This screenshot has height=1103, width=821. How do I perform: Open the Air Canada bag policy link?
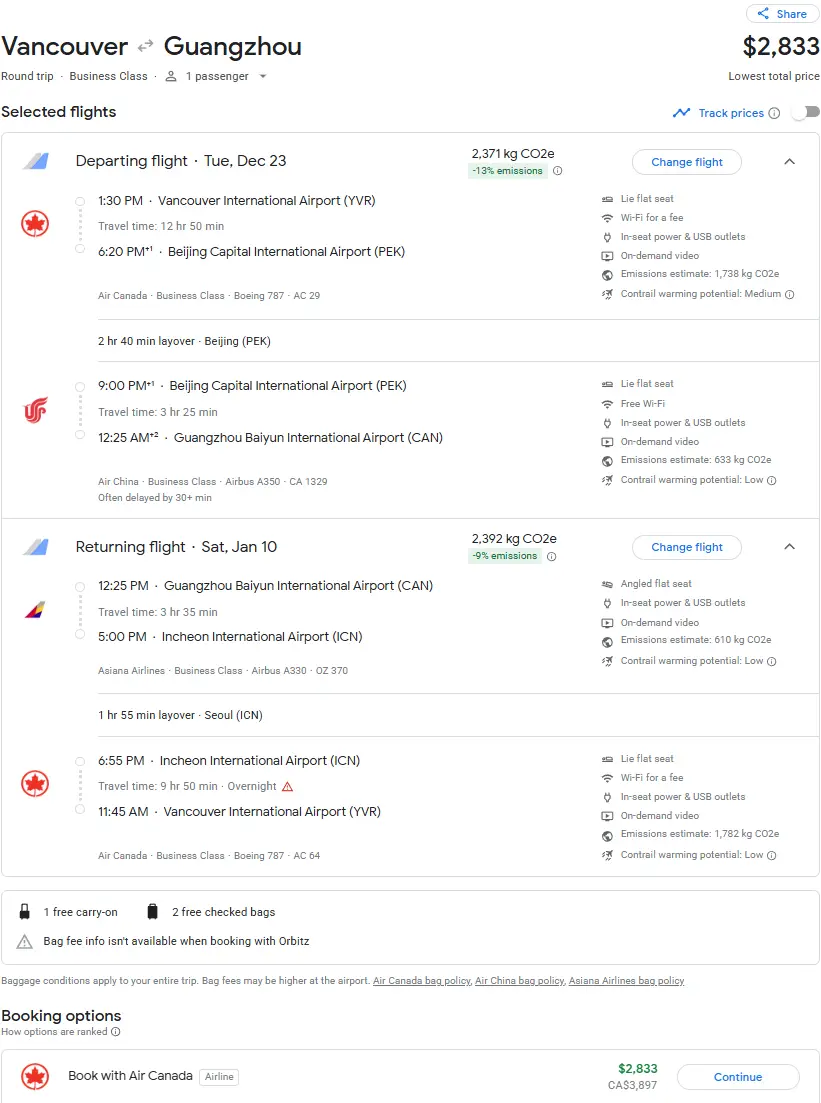421,981
